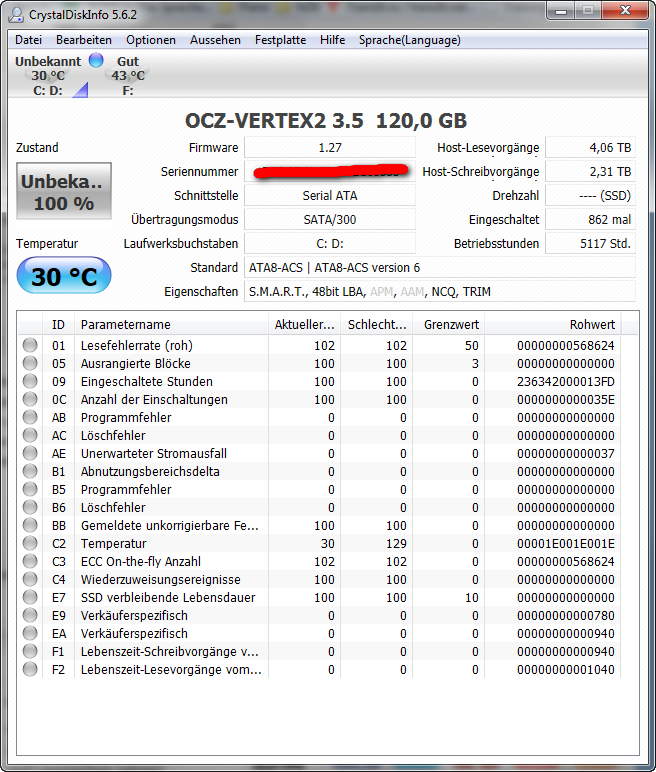Click status orb of E9 Verkäuferspezifisch row

[x=30, y=615]
